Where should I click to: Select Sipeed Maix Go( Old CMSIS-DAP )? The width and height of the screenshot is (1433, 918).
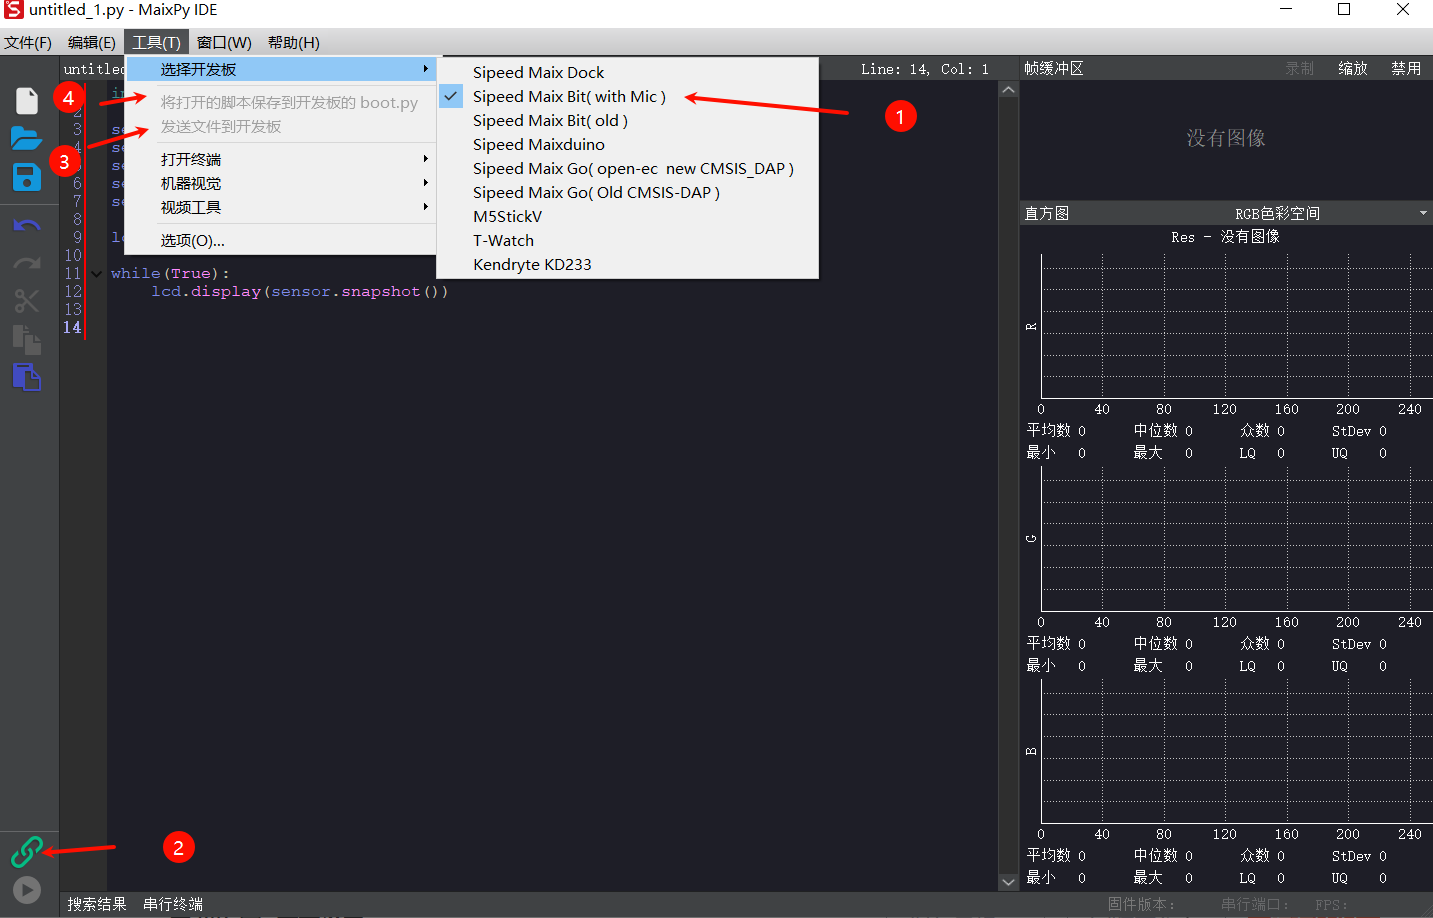[628, 192]
